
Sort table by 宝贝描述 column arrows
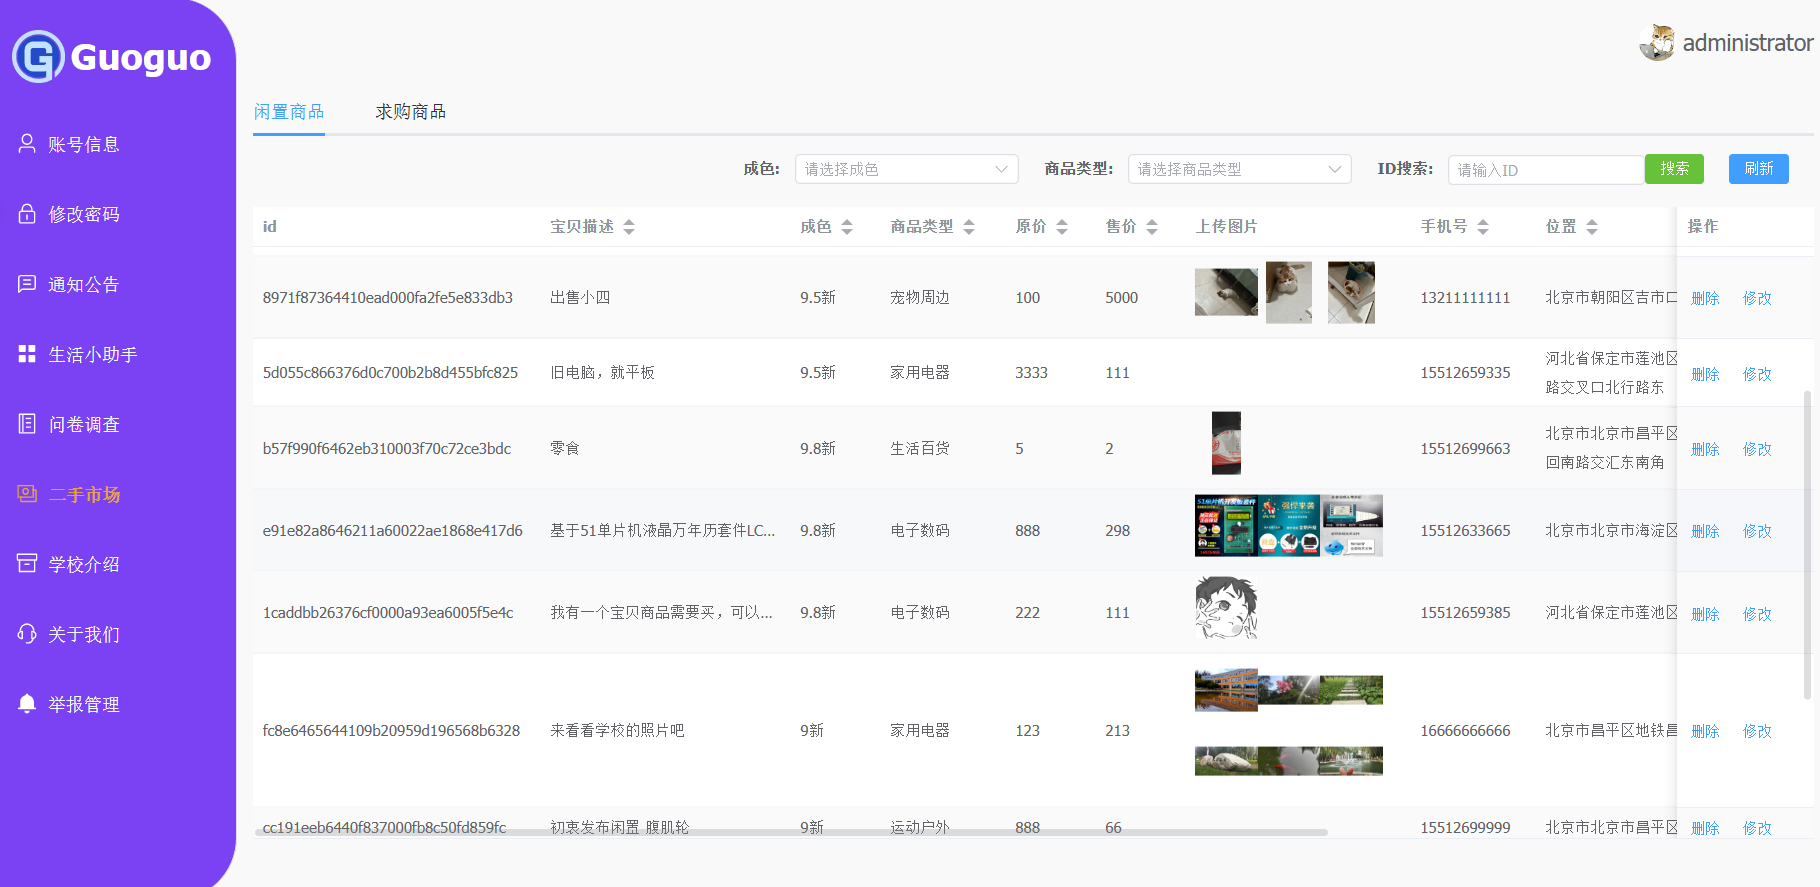(629, 227)
